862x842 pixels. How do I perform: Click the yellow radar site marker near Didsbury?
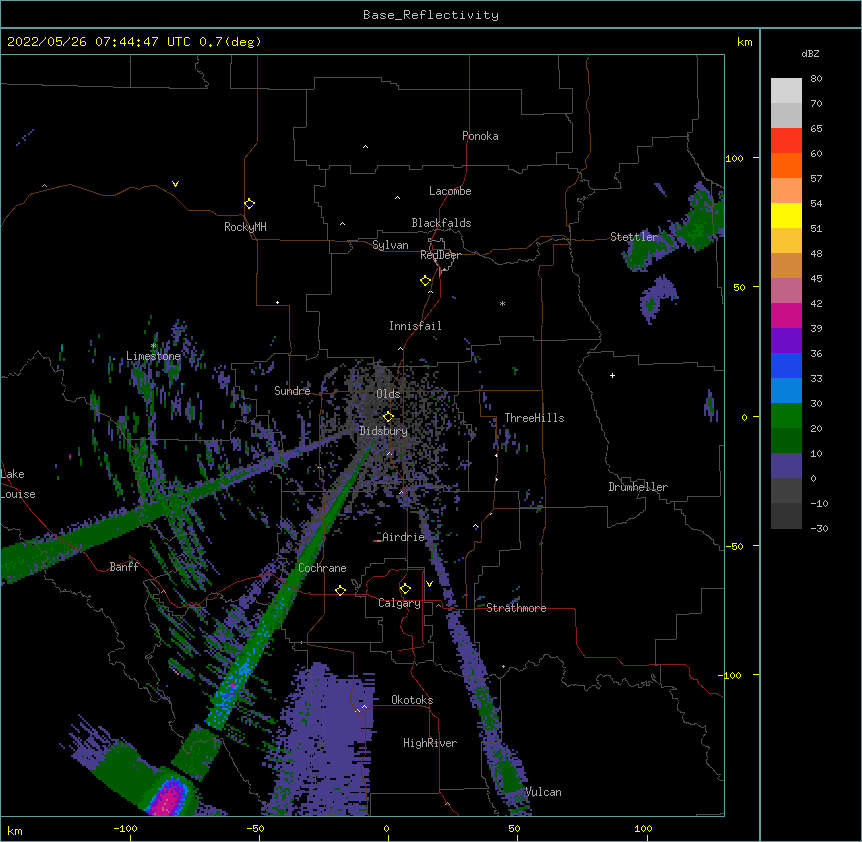(x=388, y=416)
